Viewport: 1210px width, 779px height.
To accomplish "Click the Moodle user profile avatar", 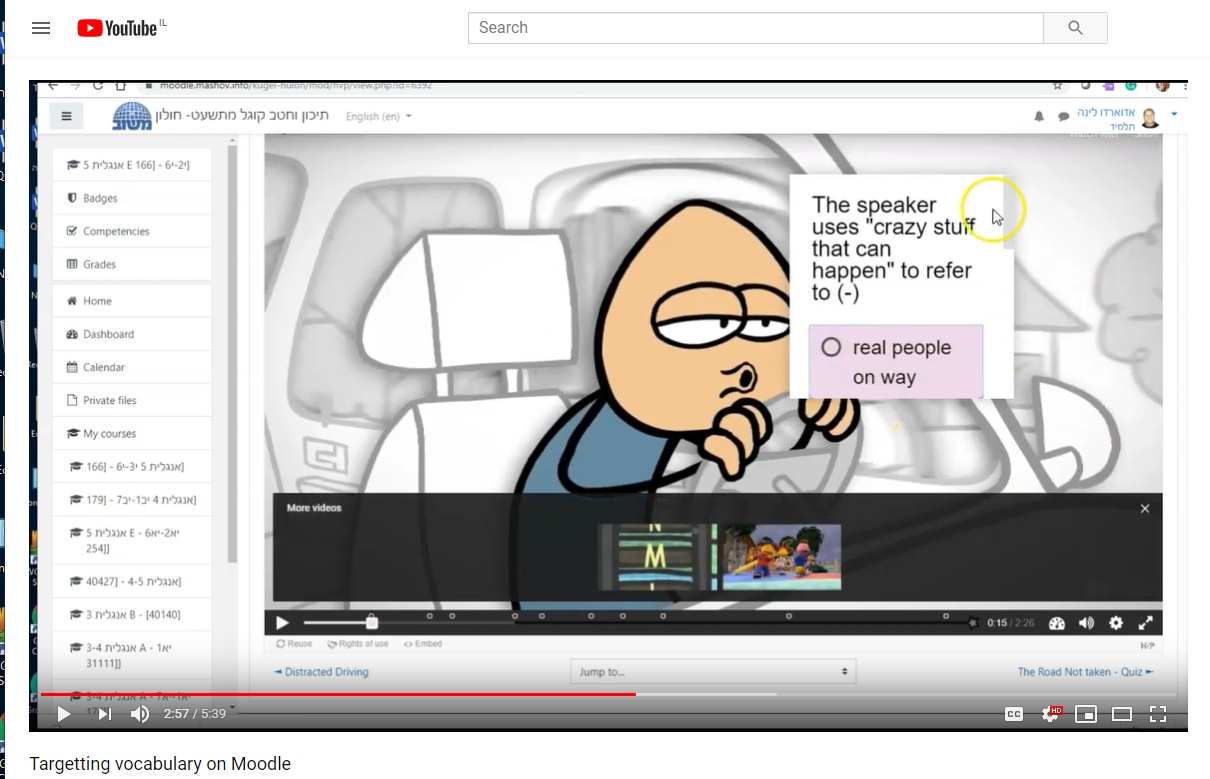I will (x=1150, y=118).
